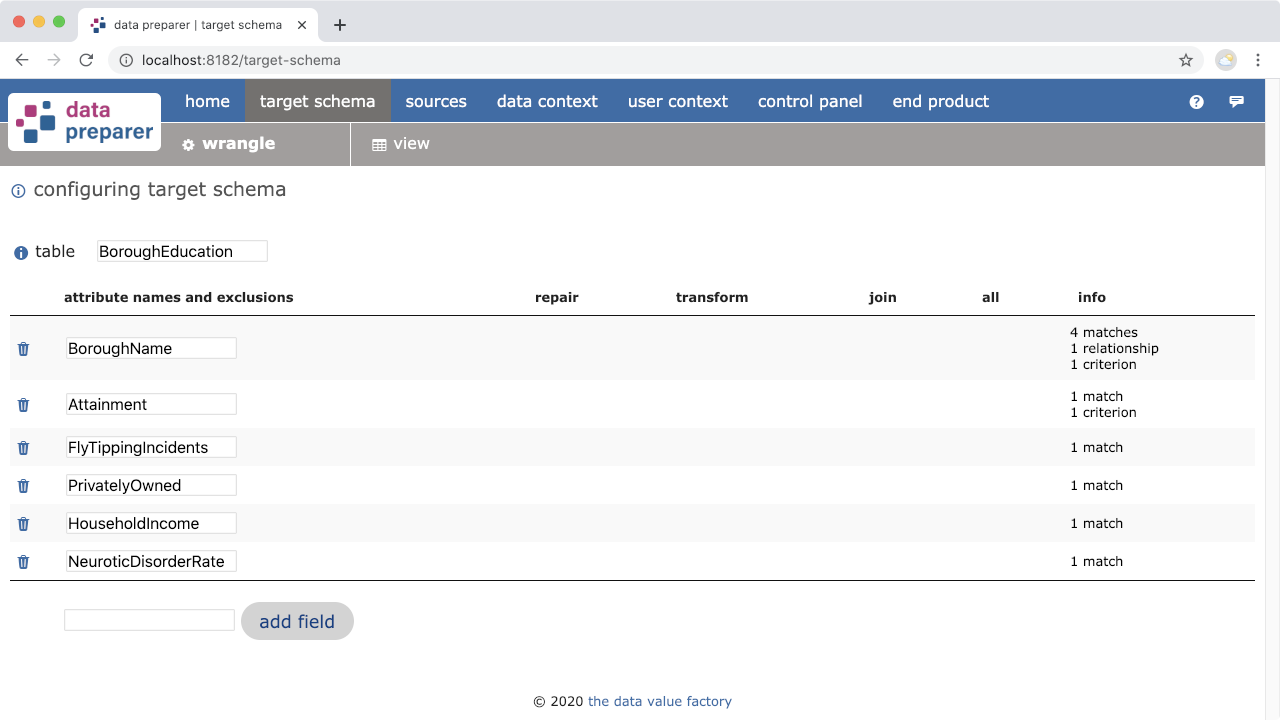Edit the BoroughName attribute field
Viewport: 1280px width, 720px height.
coord(152,348)
